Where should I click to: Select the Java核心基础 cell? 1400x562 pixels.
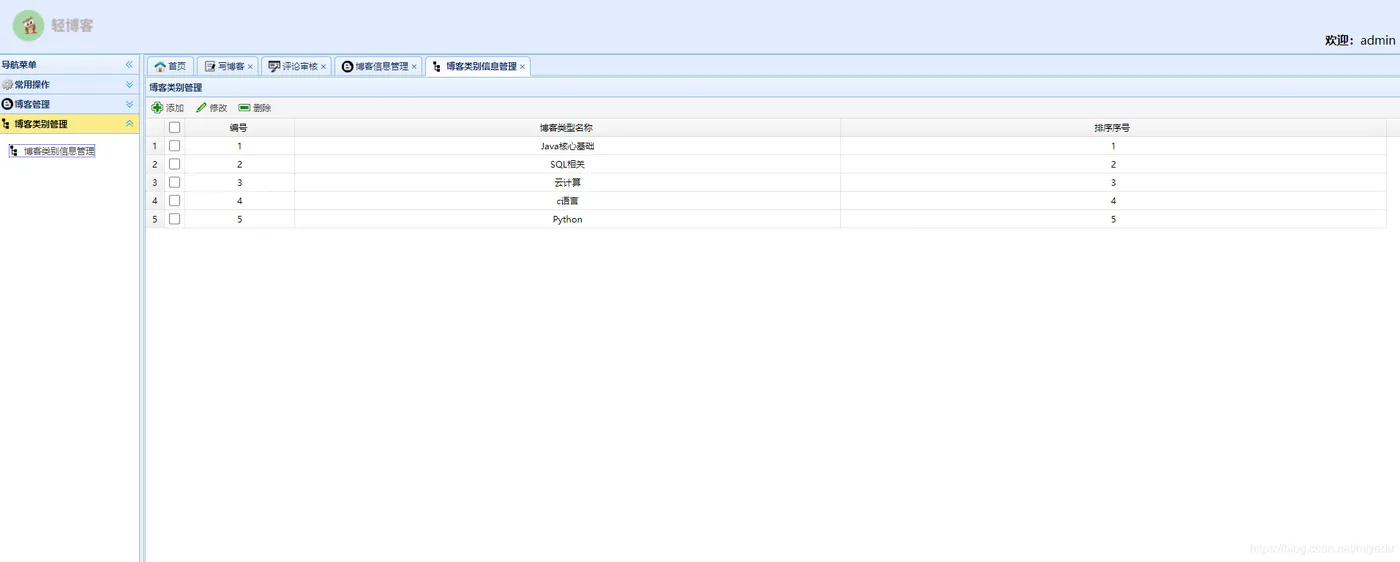(x=567, y=146)
